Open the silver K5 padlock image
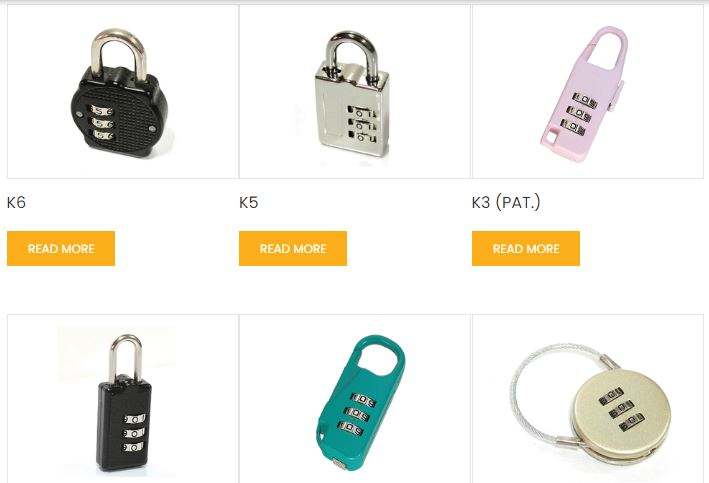Viewport: 709px width, 483px height. pos(354,91)
